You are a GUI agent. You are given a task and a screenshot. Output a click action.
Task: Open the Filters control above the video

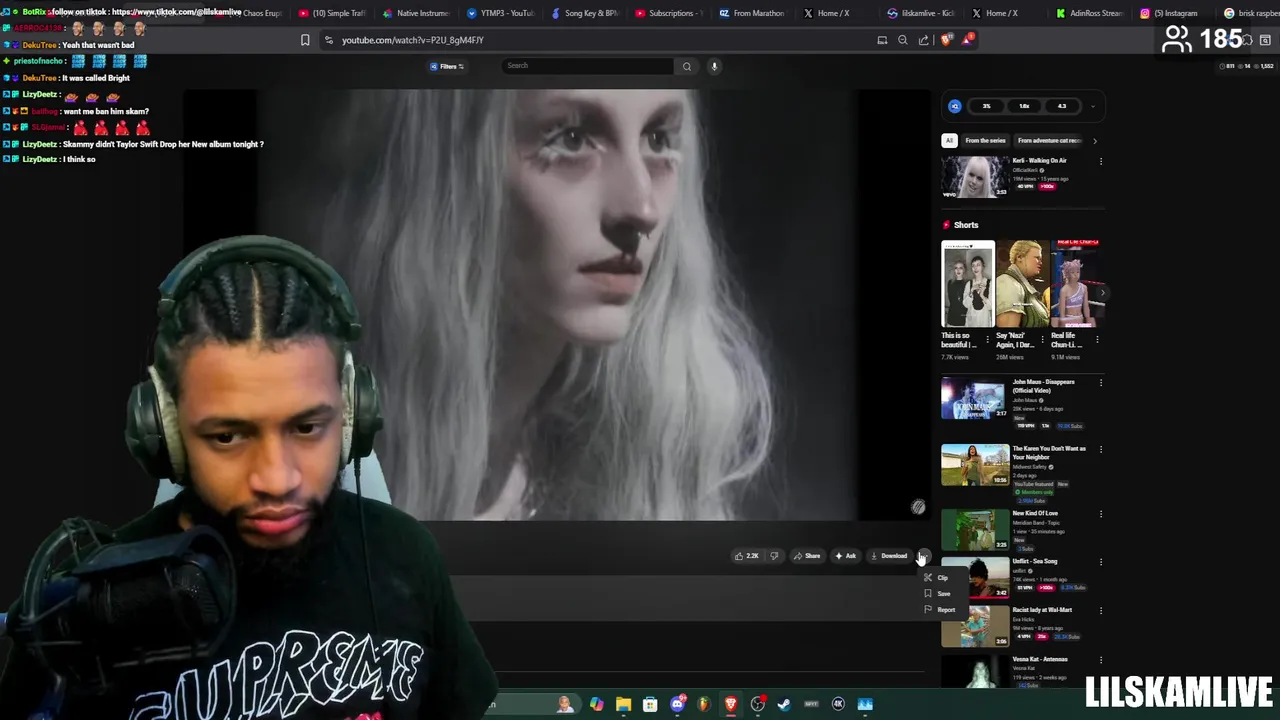[x=447, y=67]
